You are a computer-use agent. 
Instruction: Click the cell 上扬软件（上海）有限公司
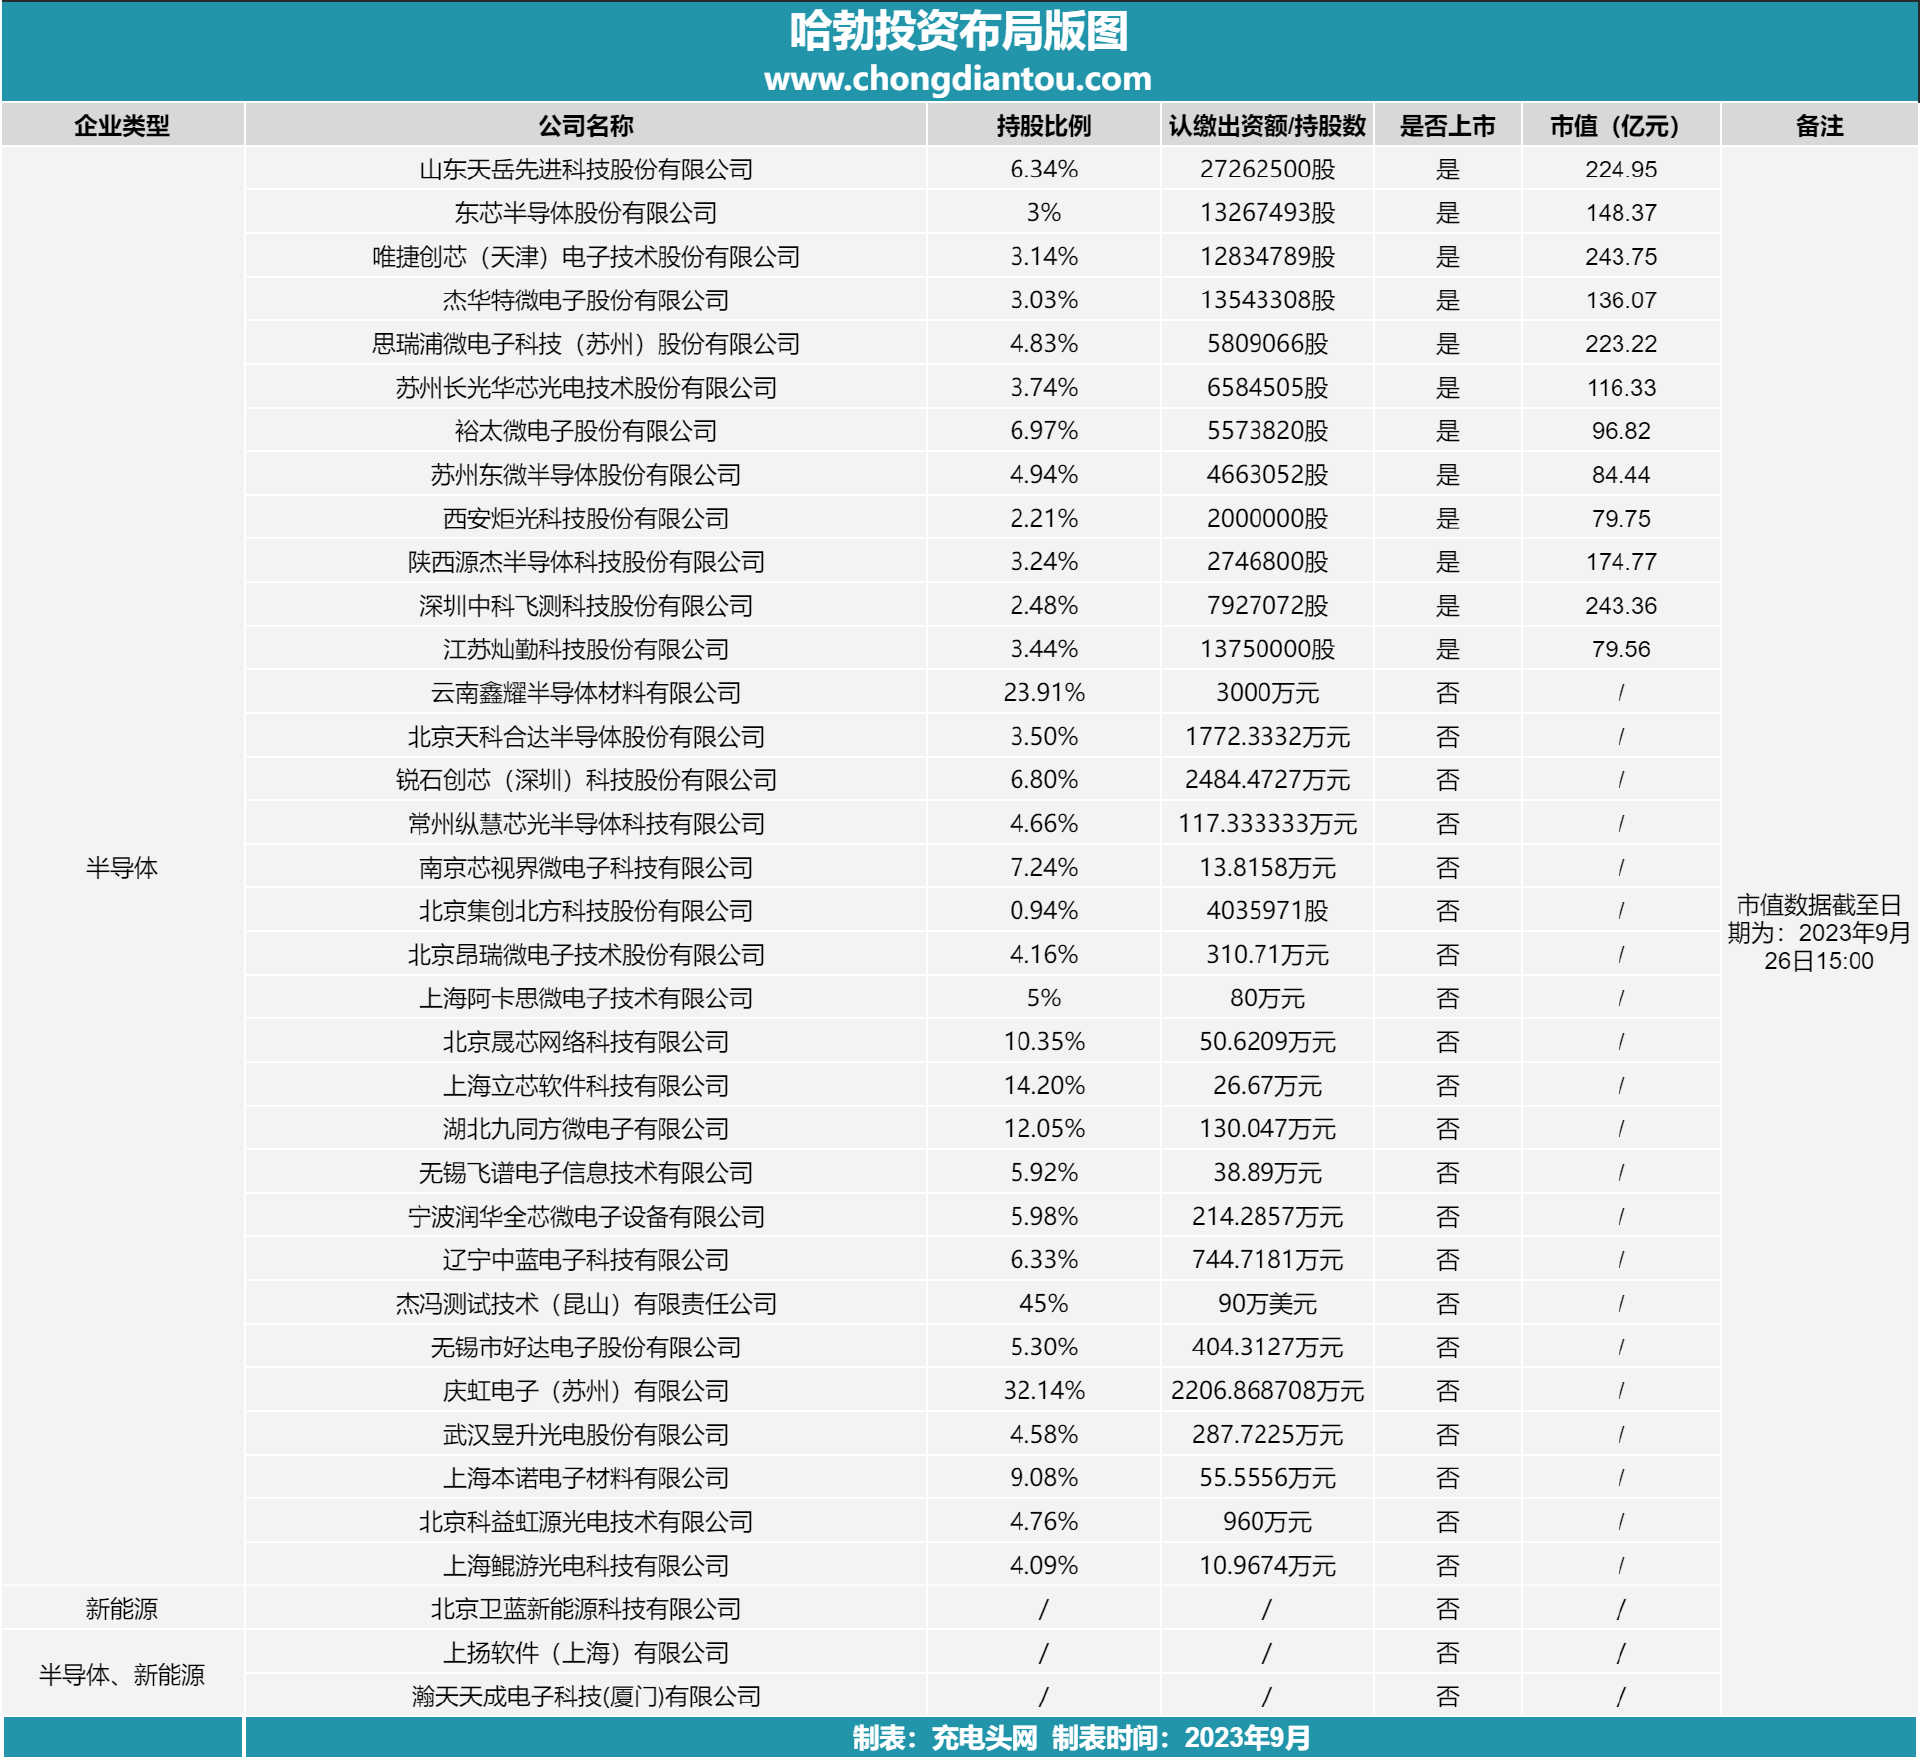586,1653
